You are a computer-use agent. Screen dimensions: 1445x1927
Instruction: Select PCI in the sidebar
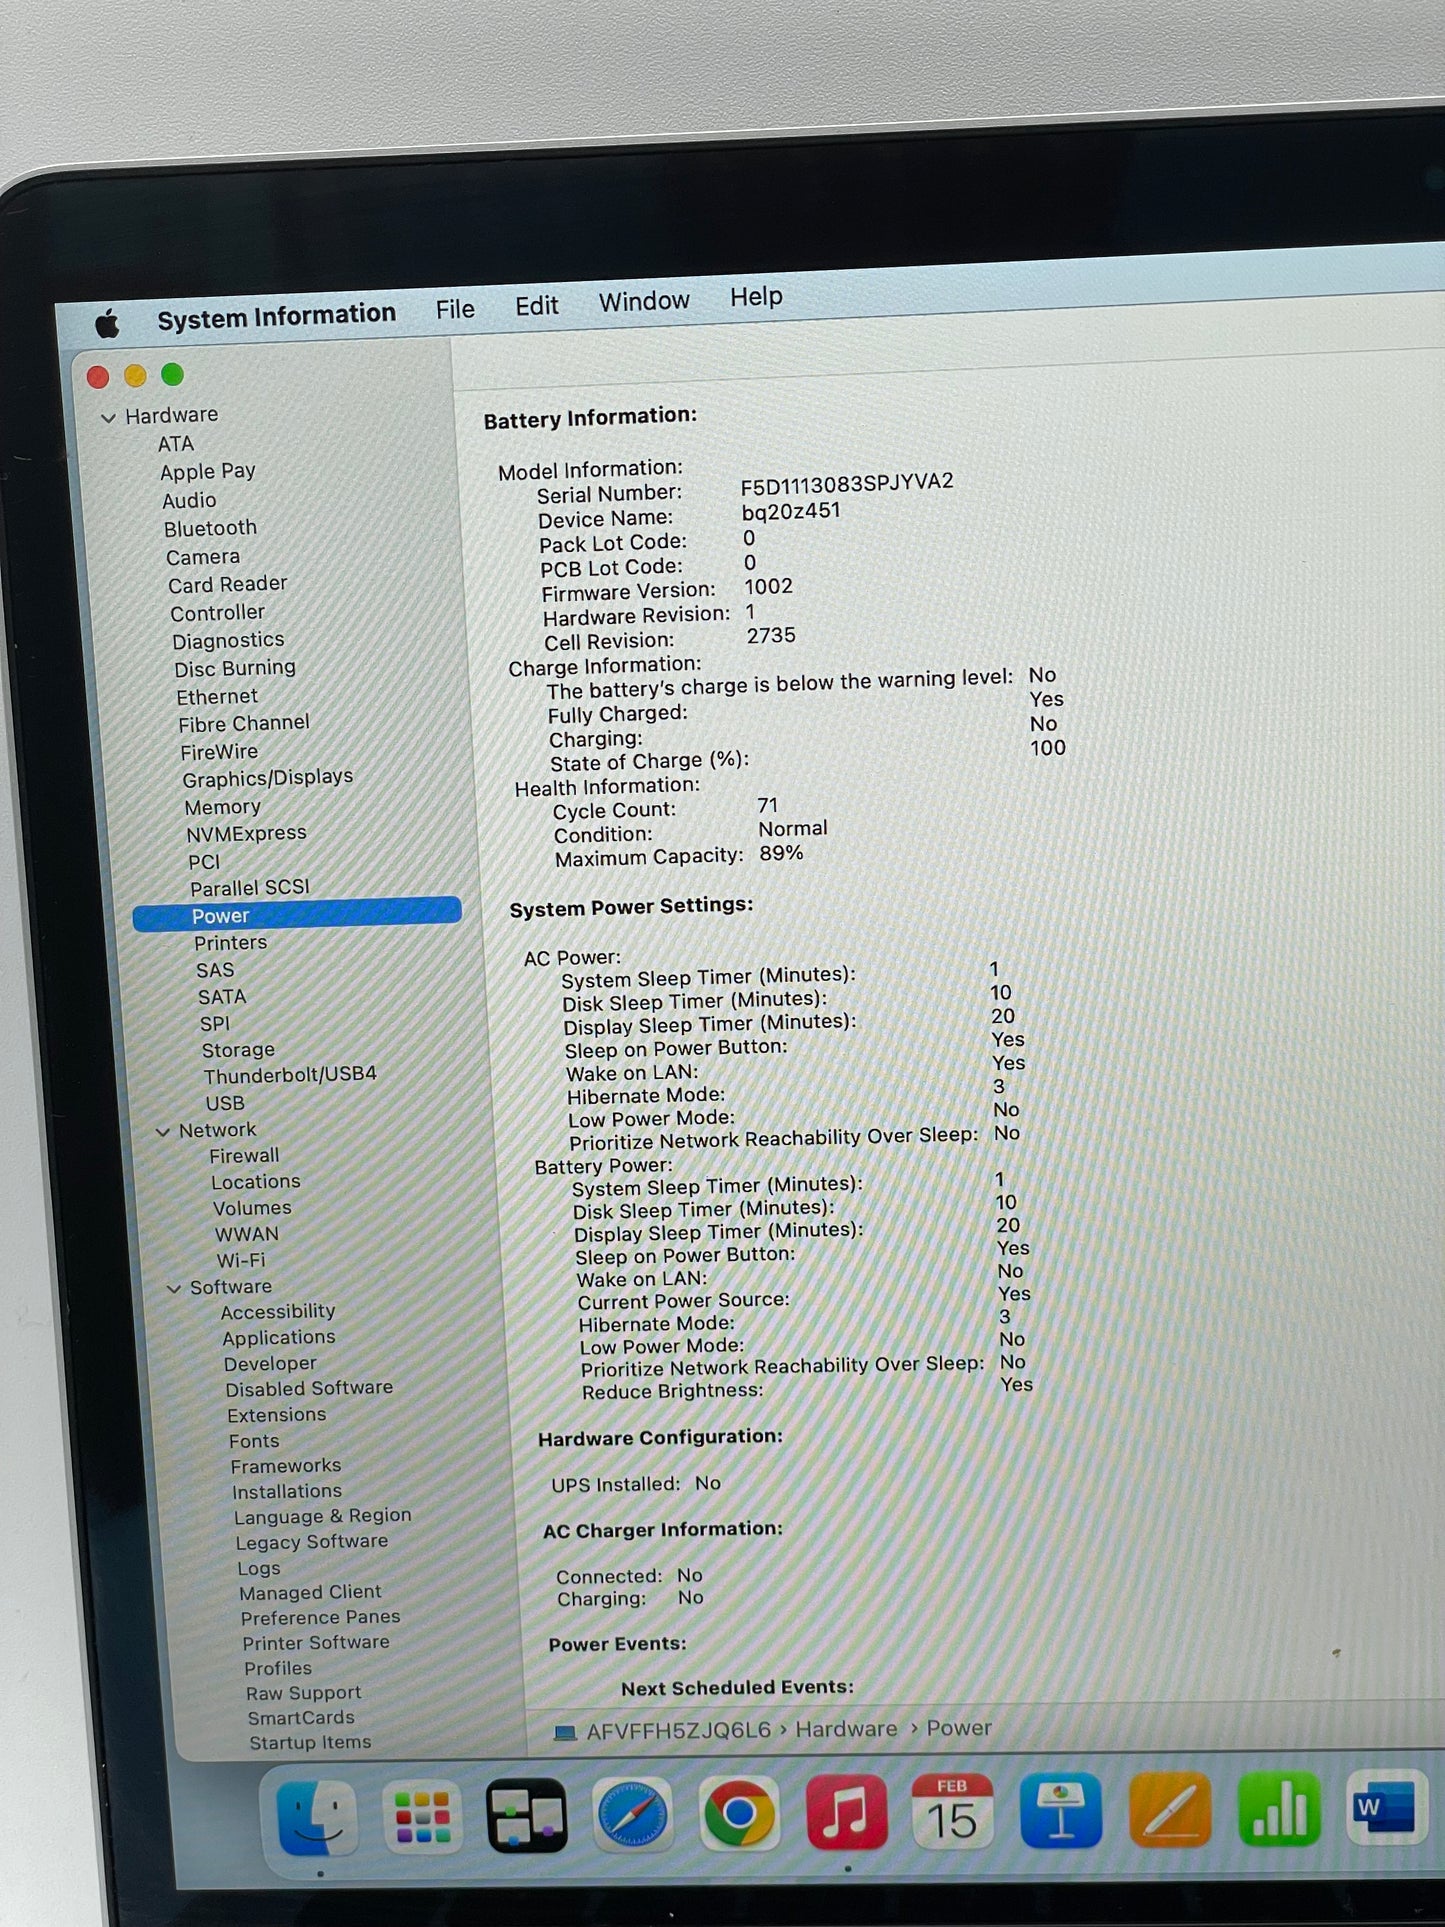[204, 862]
